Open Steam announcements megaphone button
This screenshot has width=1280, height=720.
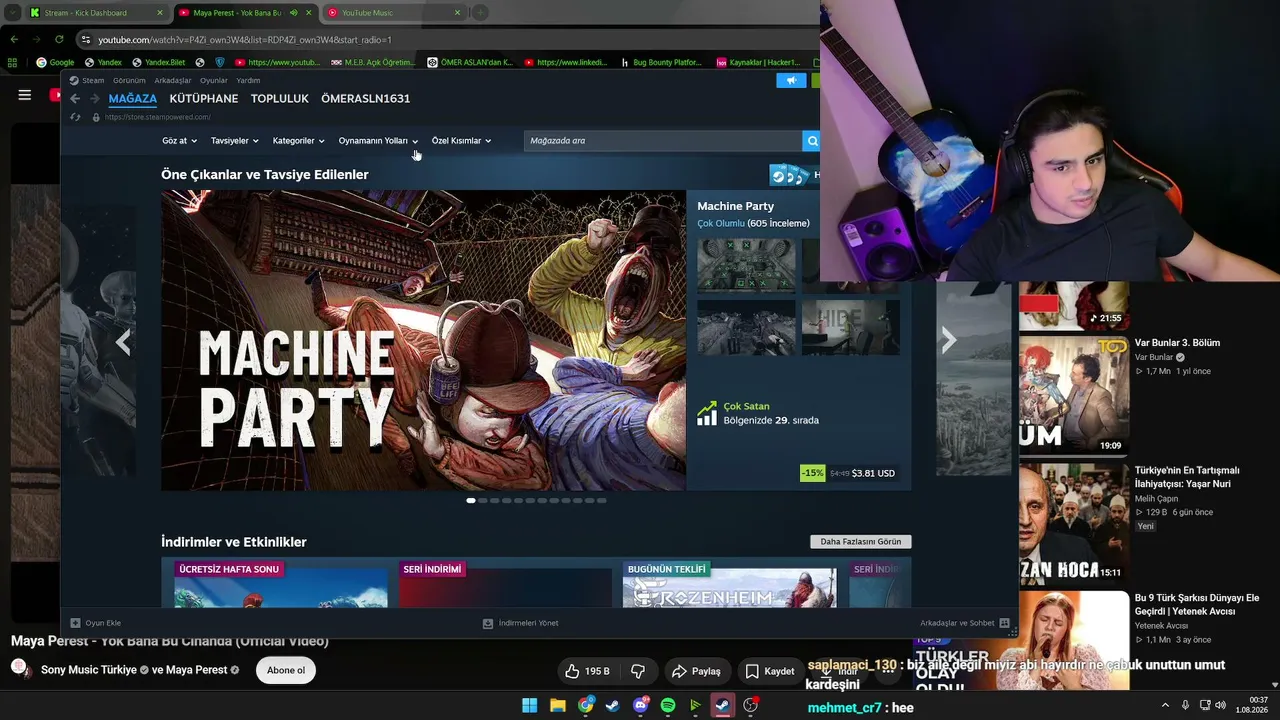click(x=791, y=80)
